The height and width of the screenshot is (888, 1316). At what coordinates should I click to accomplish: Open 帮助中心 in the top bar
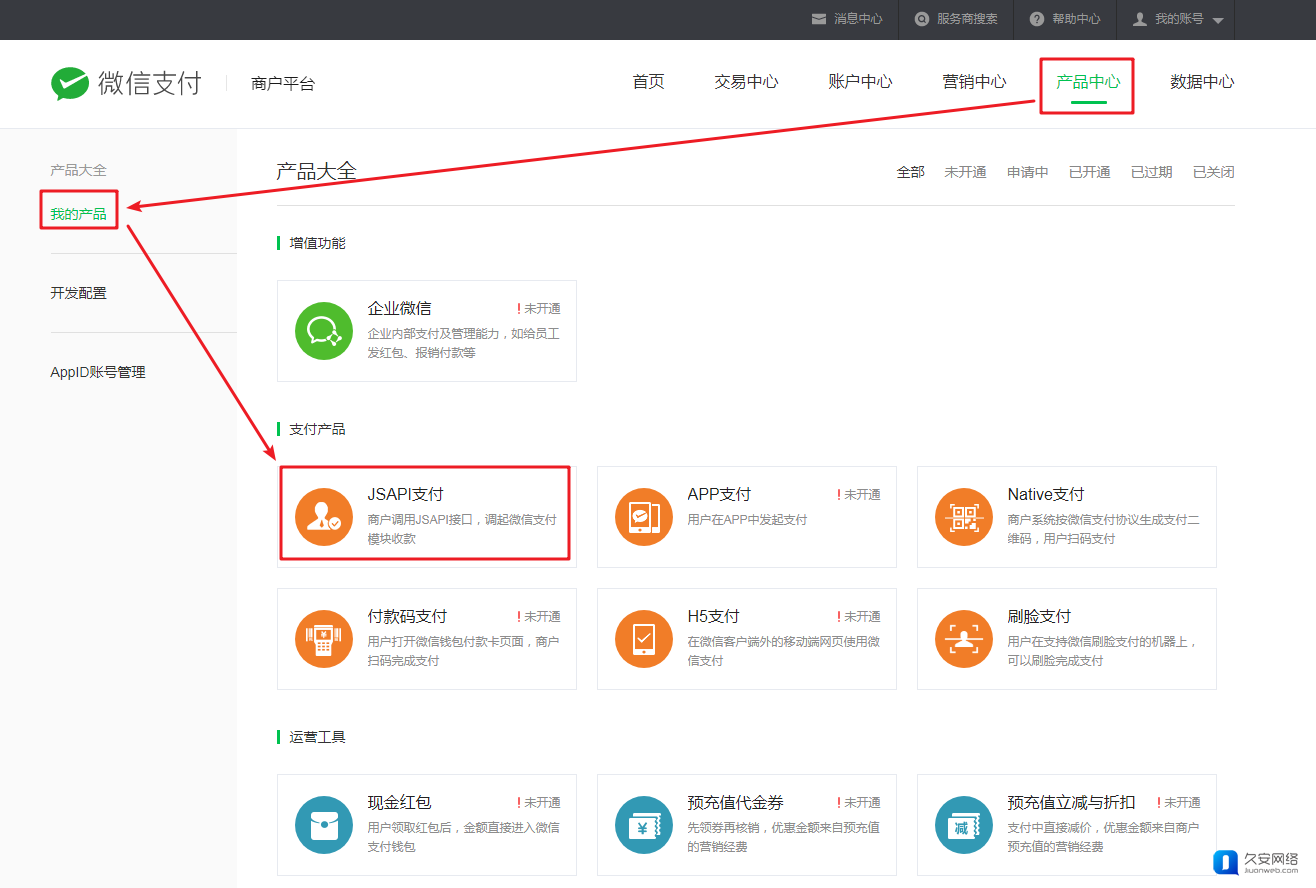click(x=1076, y=19)
